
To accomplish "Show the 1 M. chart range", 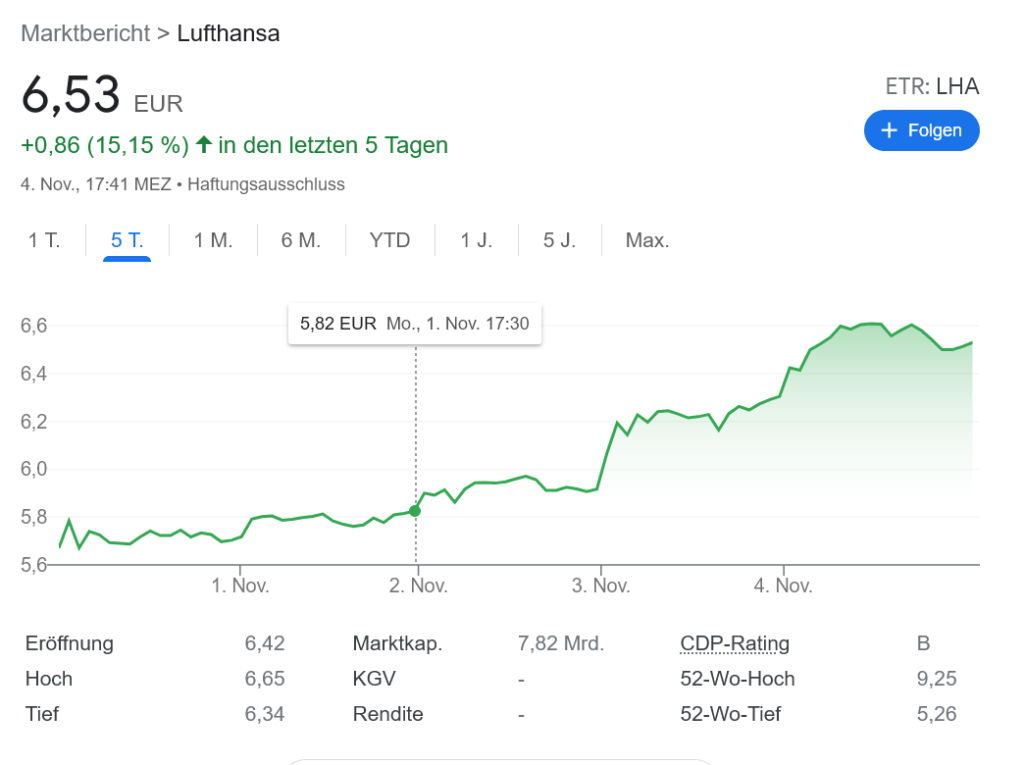I will tap(213, 240).
